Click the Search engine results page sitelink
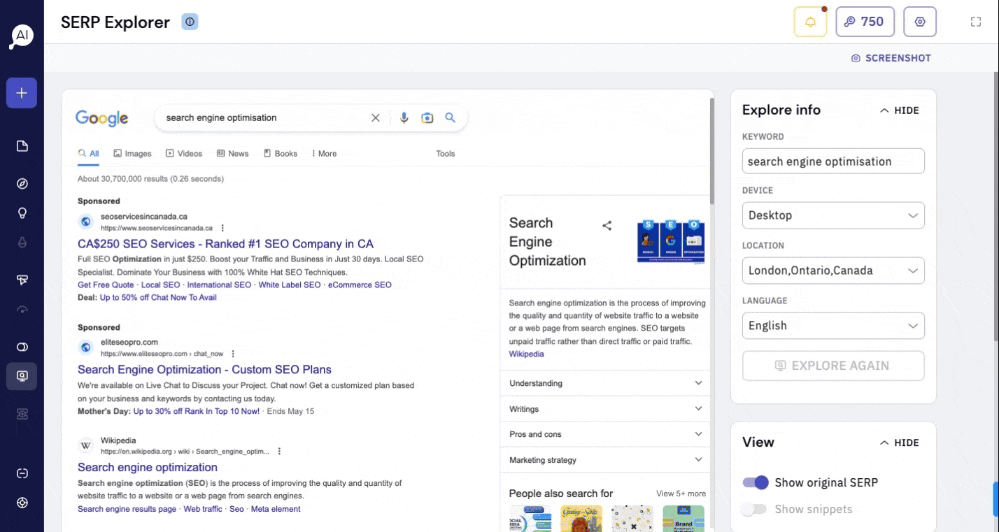The height and width of the screenshot is (532, 999). tap(127, 509)
